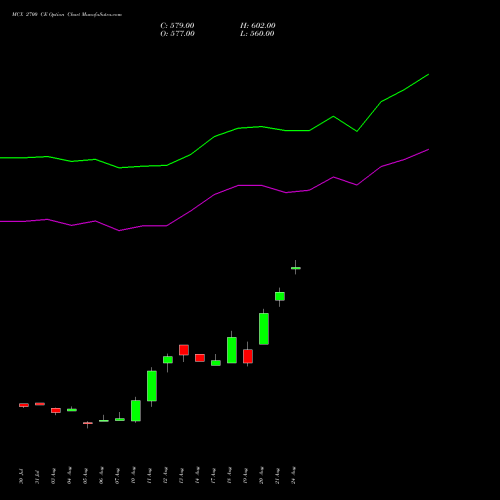The image size is (500, 500).
Task: Click the 13 Aug date label
Action: (x=181, y=476)
